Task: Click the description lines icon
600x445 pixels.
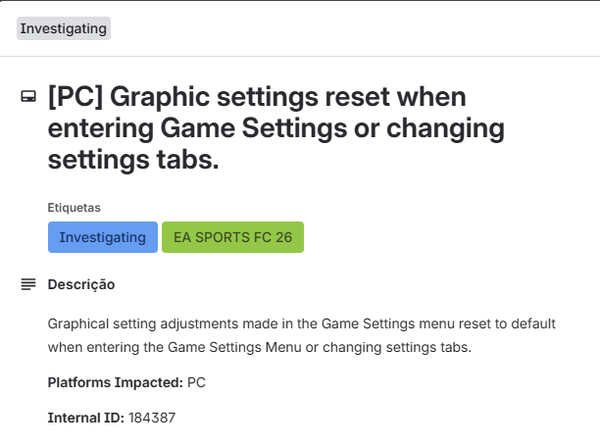Action: point(28,285)
